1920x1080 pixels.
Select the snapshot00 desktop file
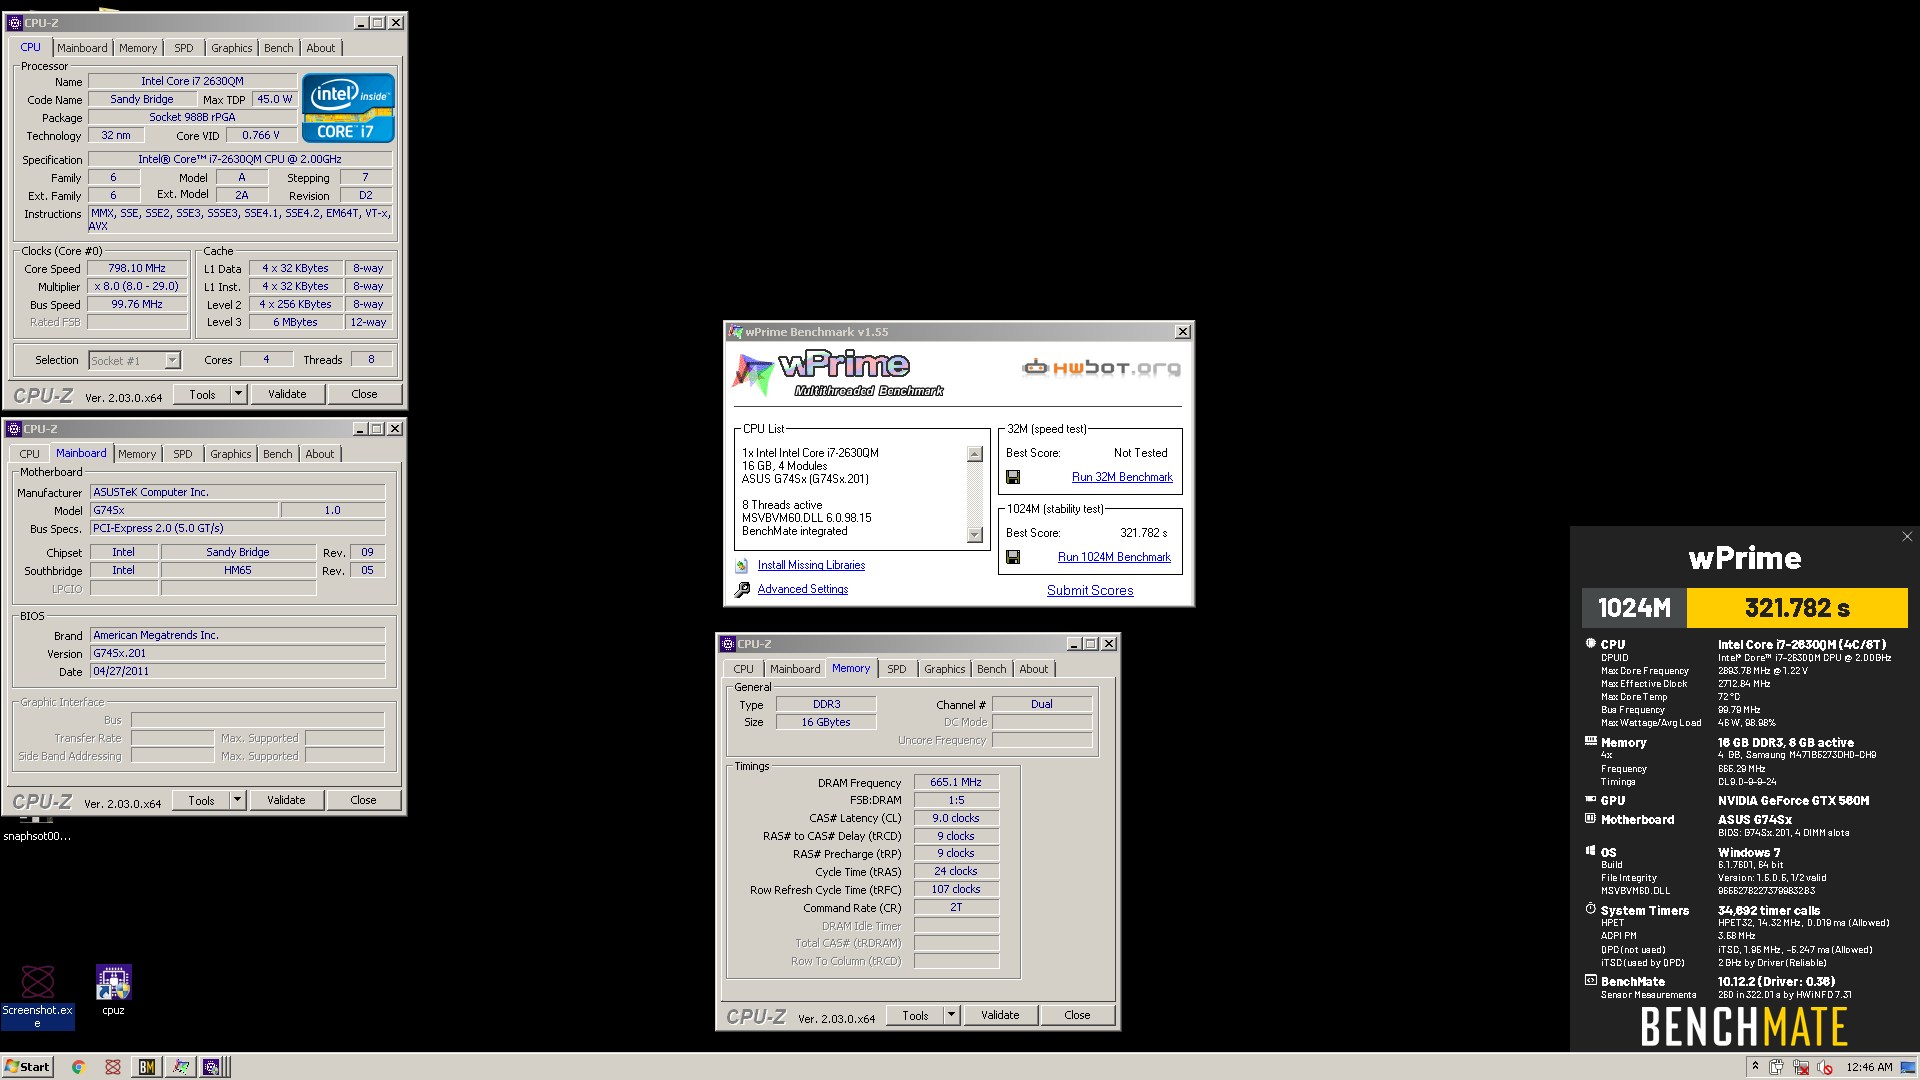coord(36,830)
